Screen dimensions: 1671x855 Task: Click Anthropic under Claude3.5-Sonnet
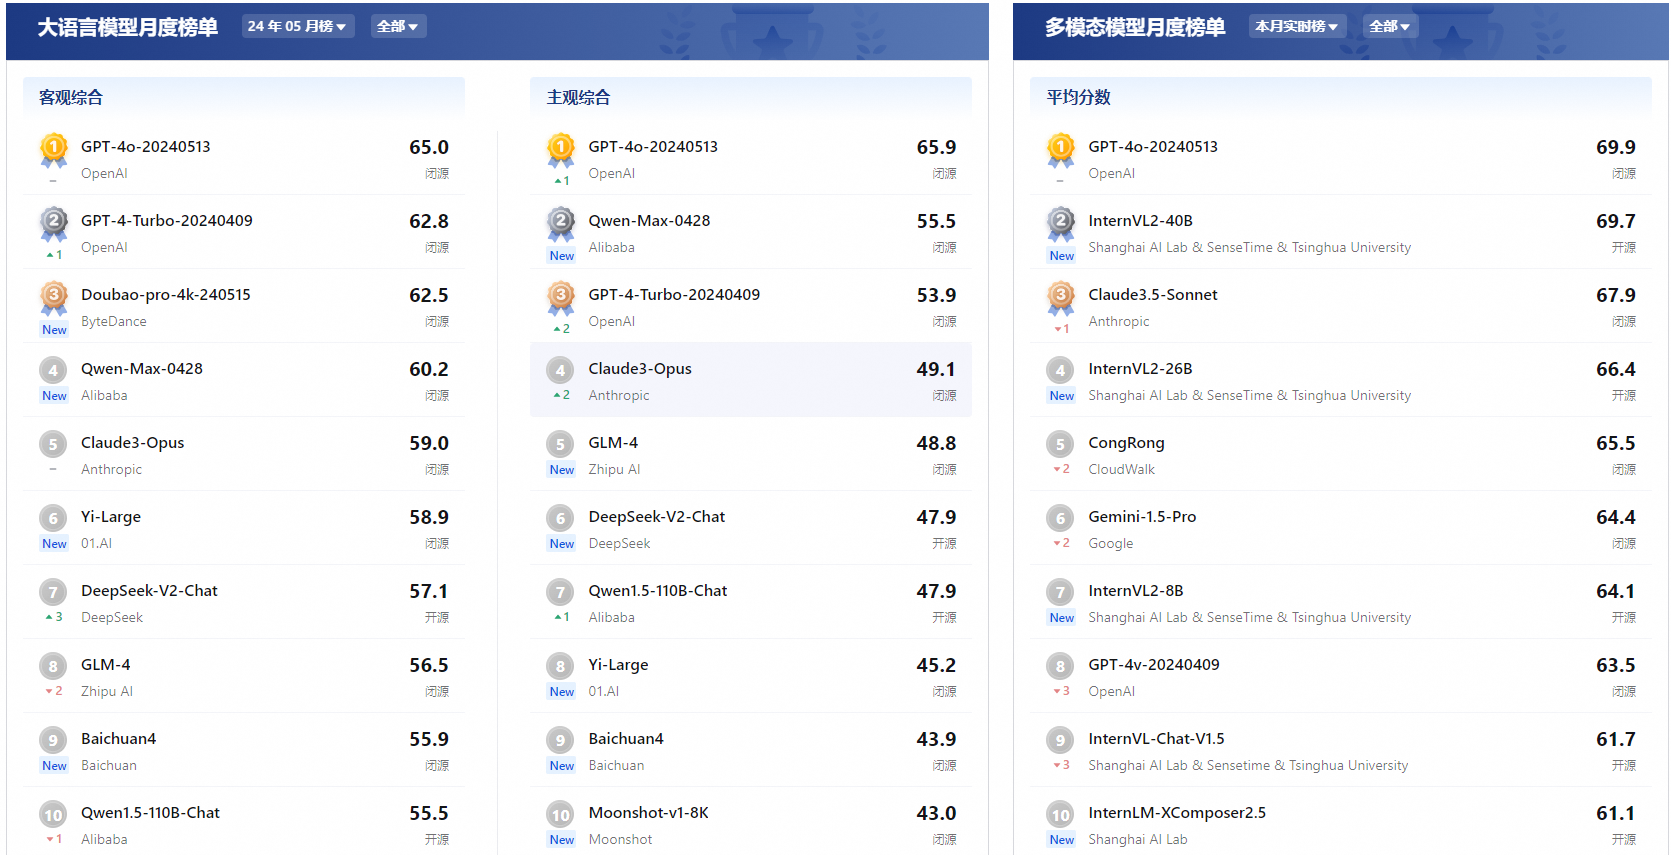click(x=1119, y=321)
